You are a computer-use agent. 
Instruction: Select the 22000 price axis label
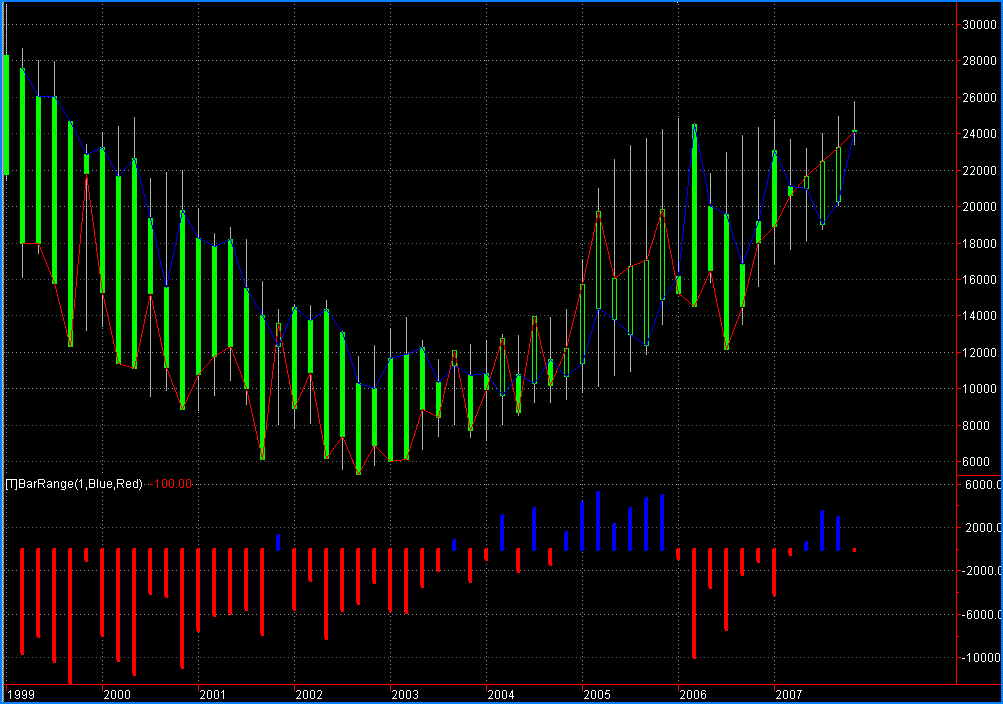[979, 171]
